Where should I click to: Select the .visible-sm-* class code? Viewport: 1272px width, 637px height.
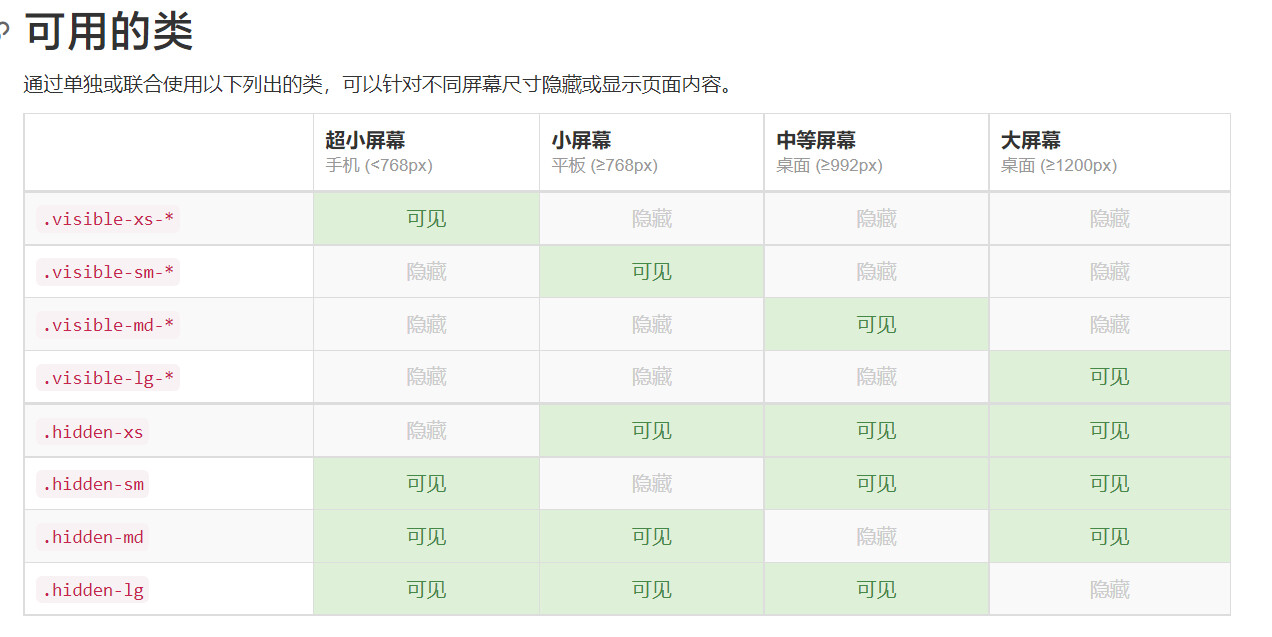click(x=108, y=272)
